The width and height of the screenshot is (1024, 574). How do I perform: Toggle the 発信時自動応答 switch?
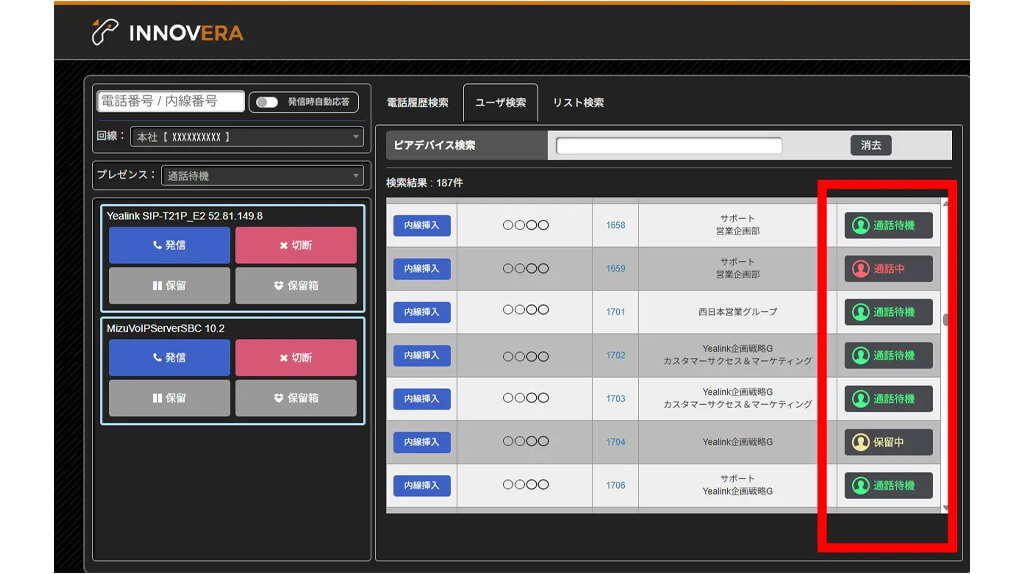click(266, 102)
